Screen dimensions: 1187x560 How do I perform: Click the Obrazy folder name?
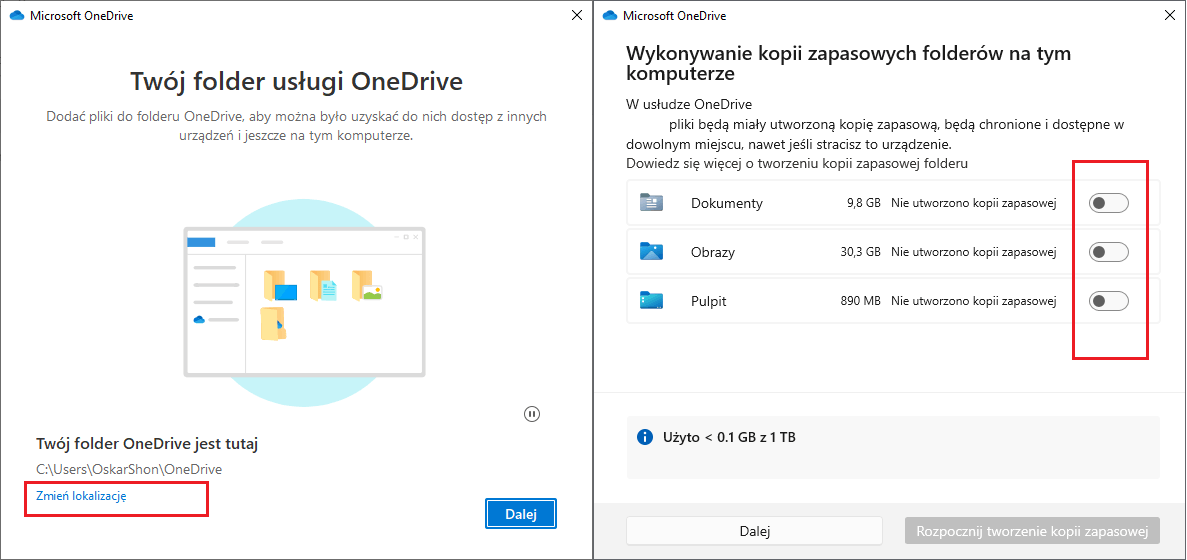713,252
